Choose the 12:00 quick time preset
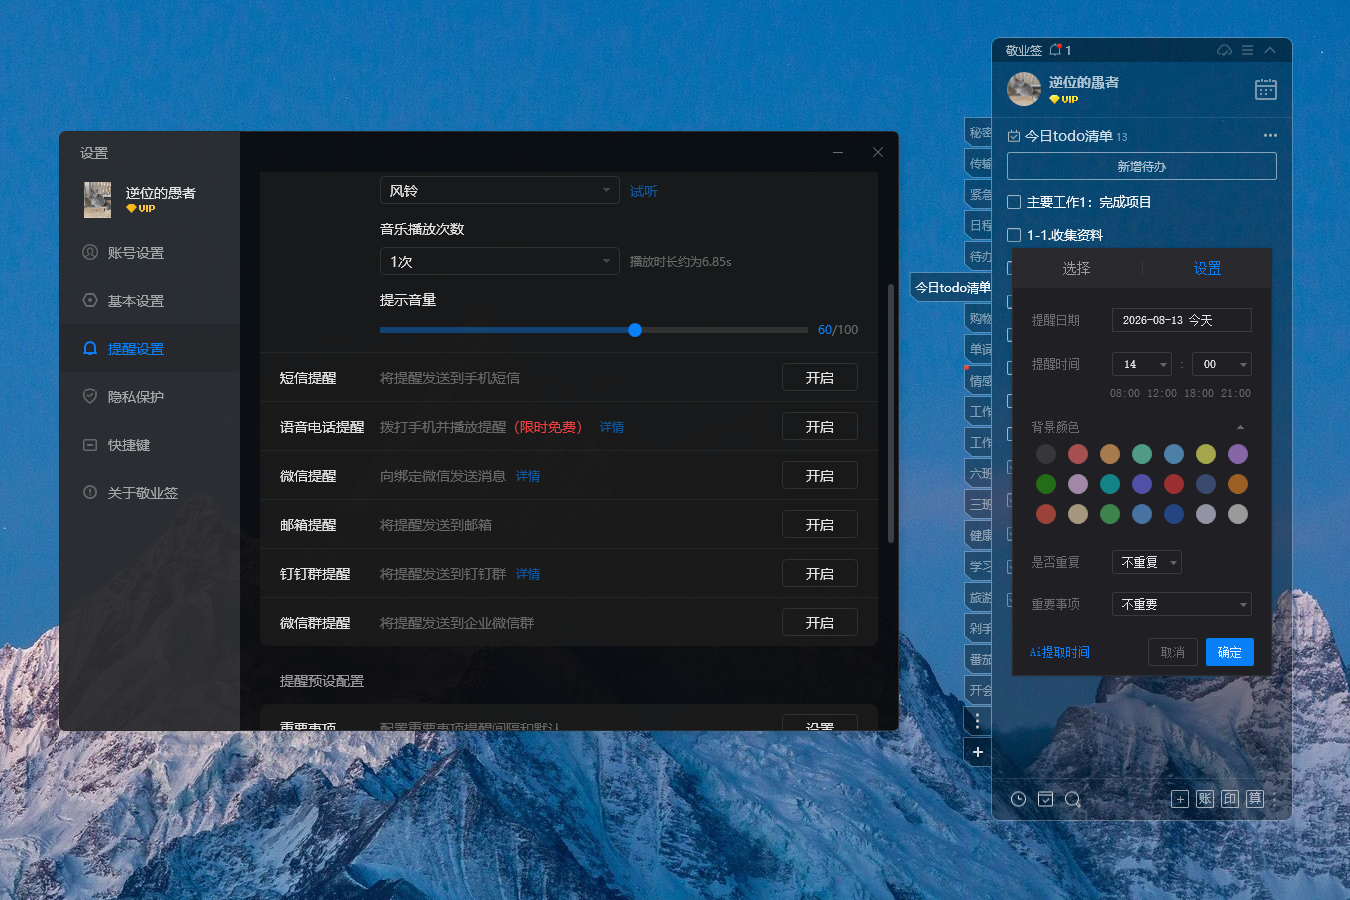The image size is (1350, 900). (x=1162, y=393)
